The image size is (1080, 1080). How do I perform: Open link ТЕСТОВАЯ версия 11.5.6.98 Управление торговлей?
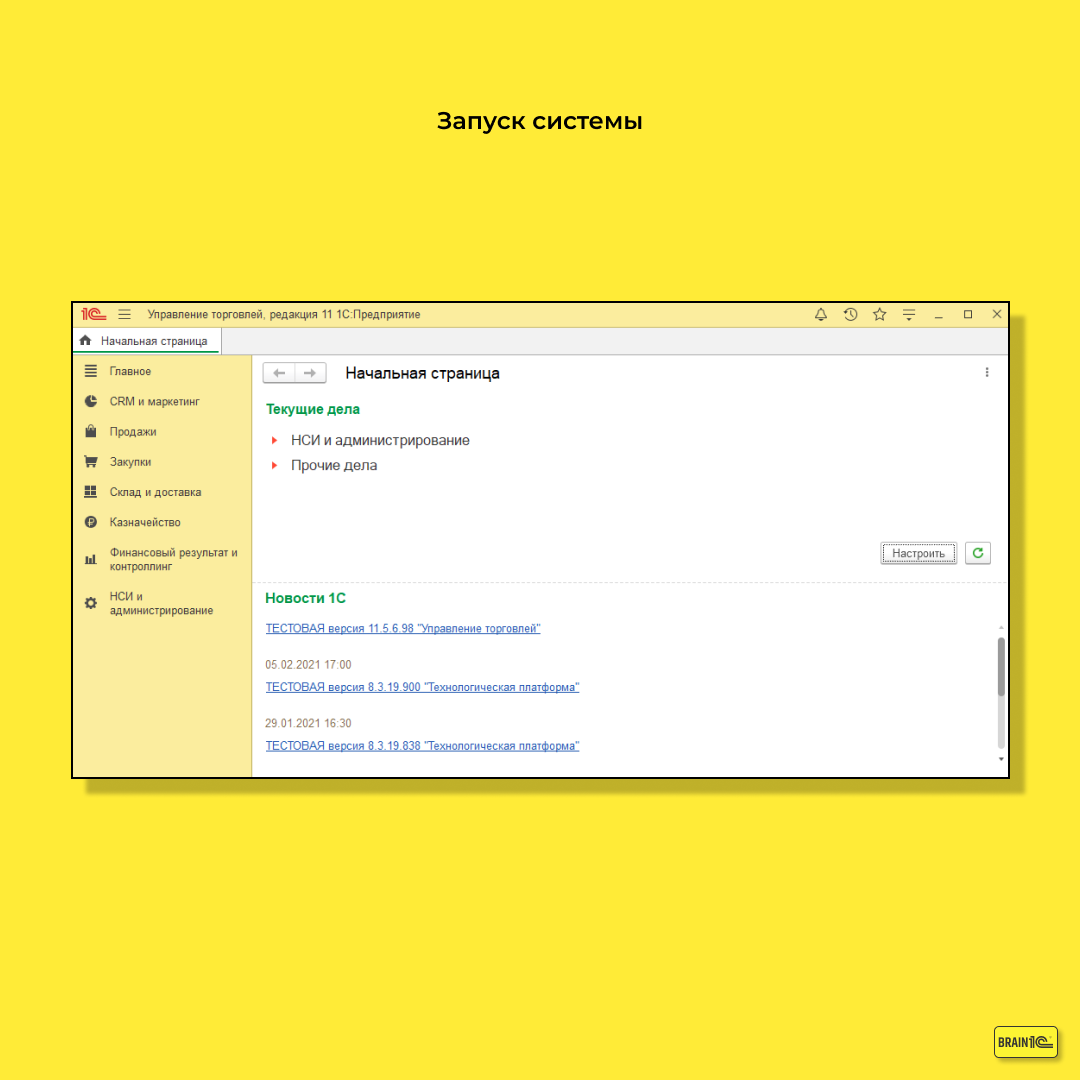point(403,628)
